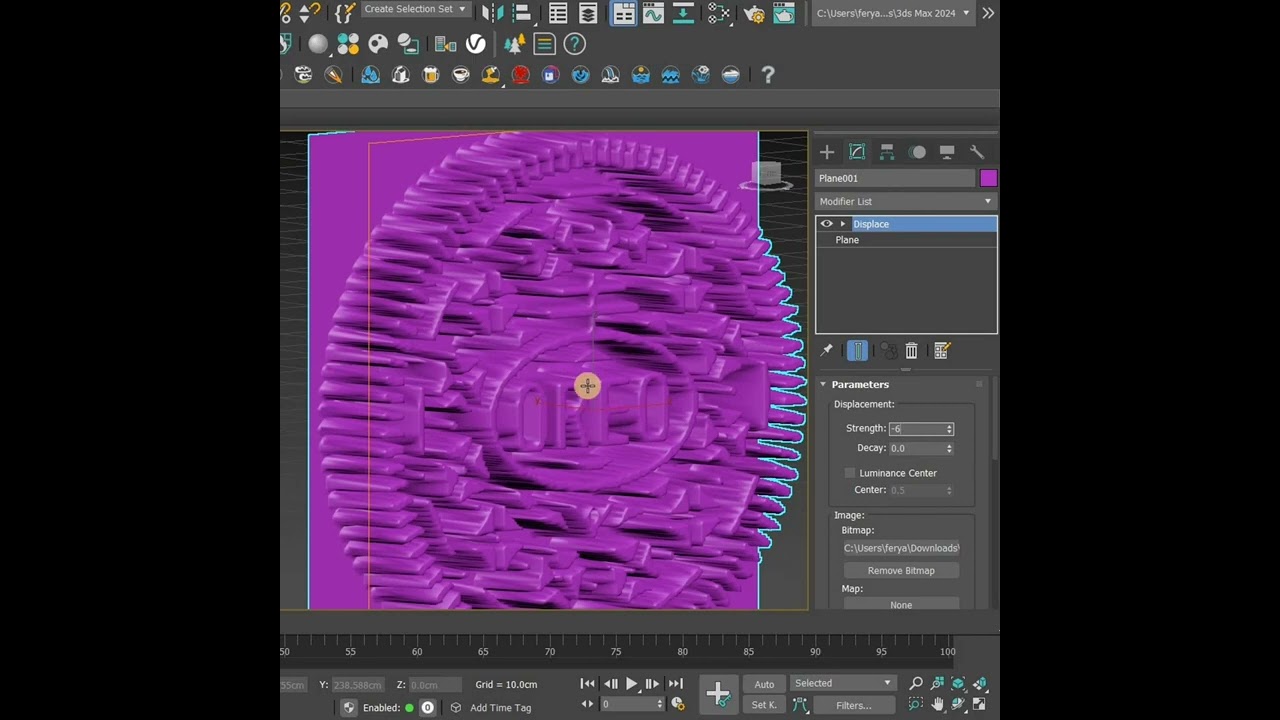The height and width of the screenshot is (720, 1280).
Task: Click the question mark help icon in second toolbar
Action: click(574, 44)
